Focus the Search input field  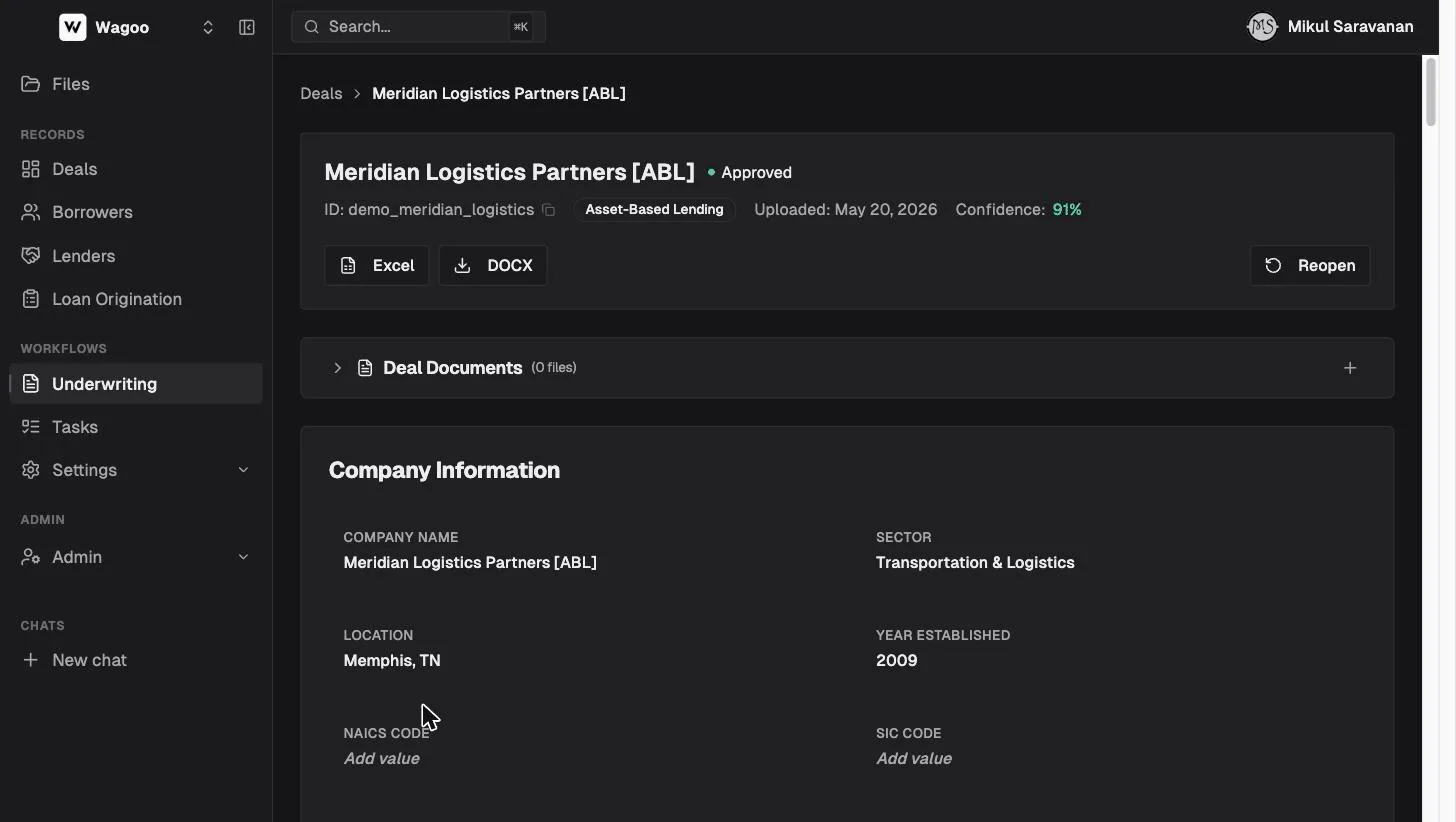pyautogui.click(x=418, y=27)
